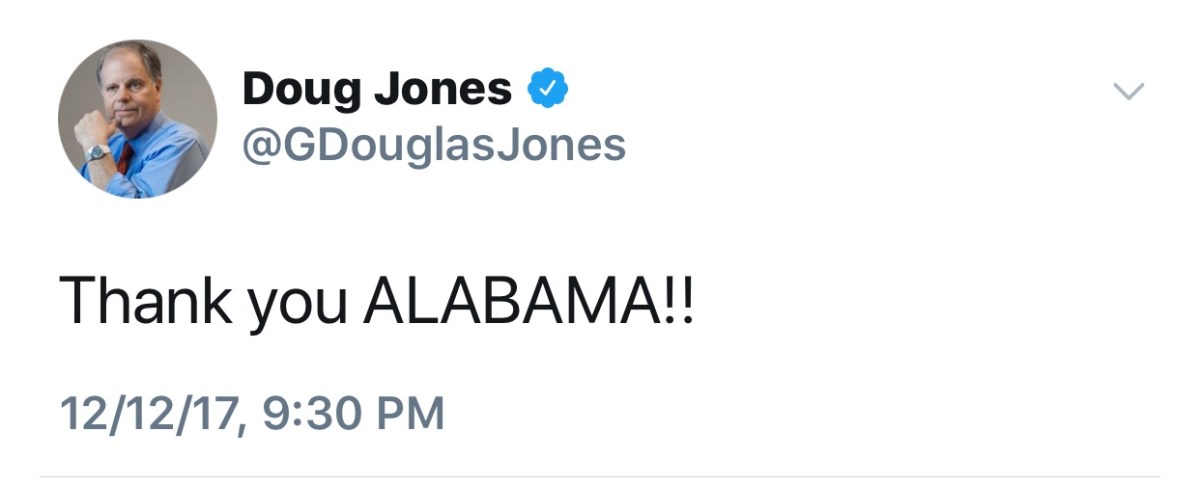1200x486 pixels.
Task: Open the @GDouglasJones handle link
Action: pyautogui.click(x=434, y=146)
